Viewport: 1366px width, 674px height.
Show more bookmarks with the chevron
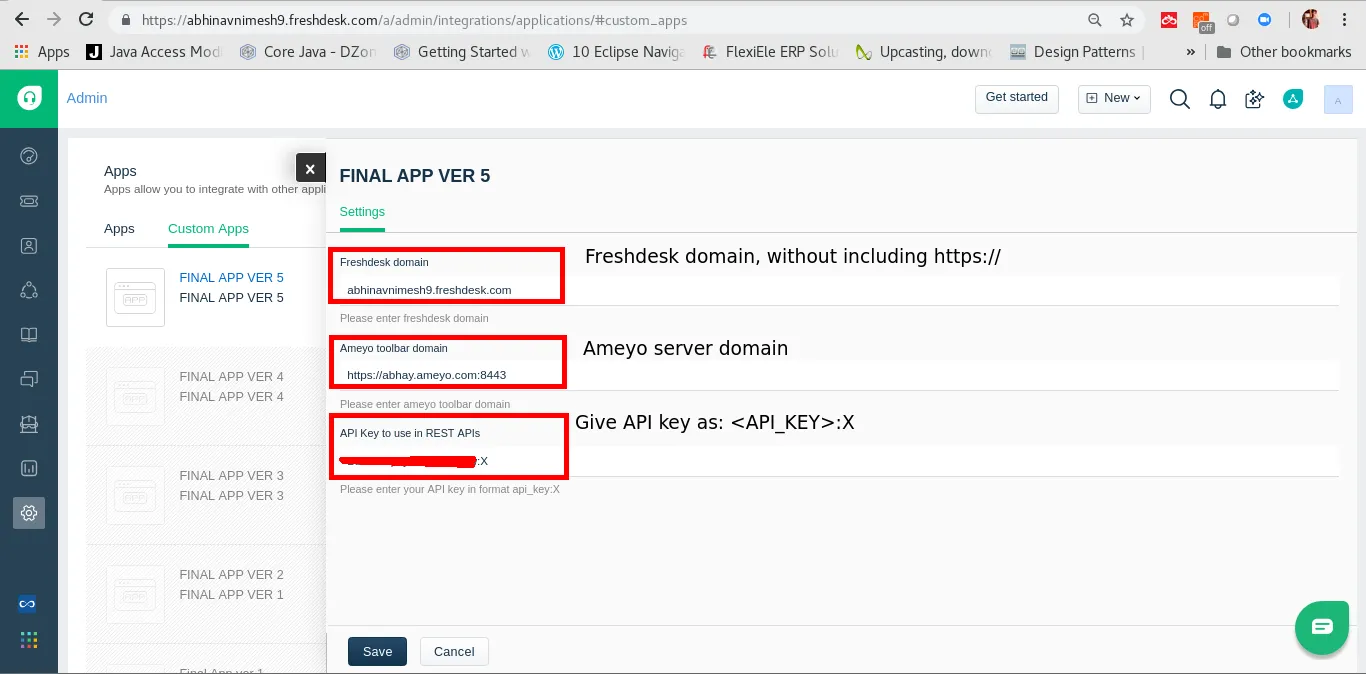[1190, 52]
